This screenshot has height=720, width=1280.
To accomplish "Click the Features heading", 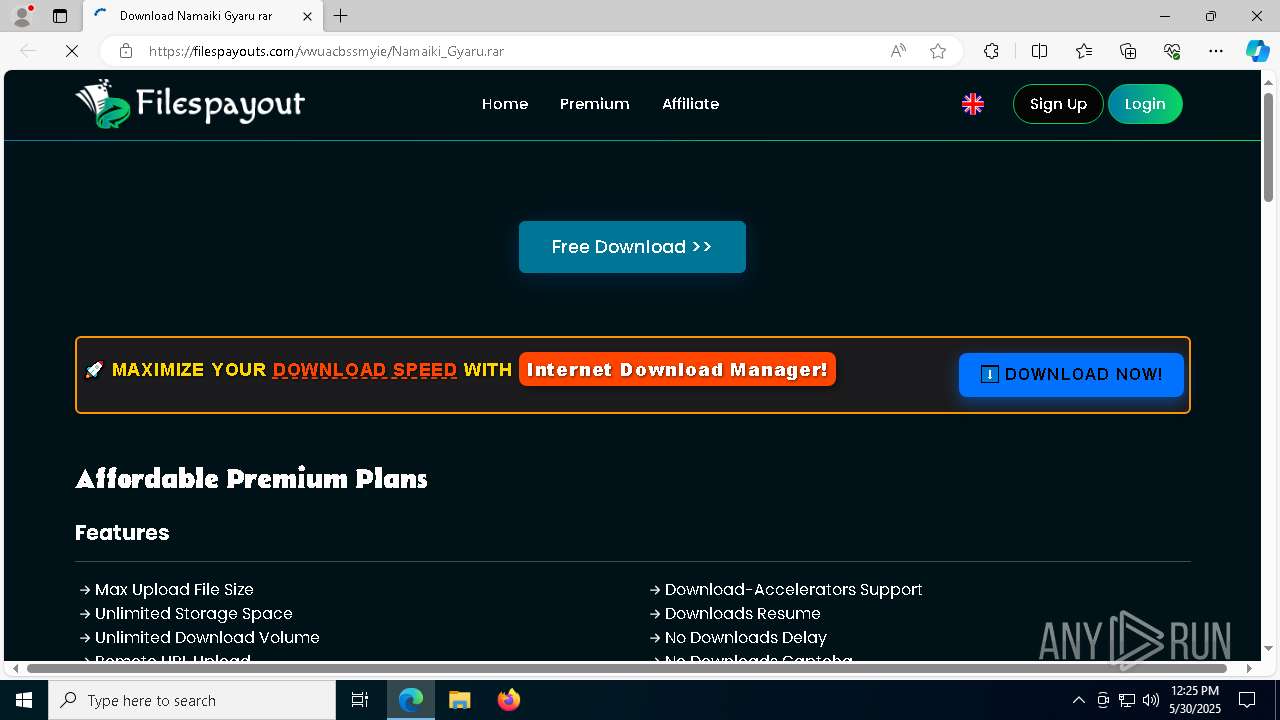I will pos(122,532).
